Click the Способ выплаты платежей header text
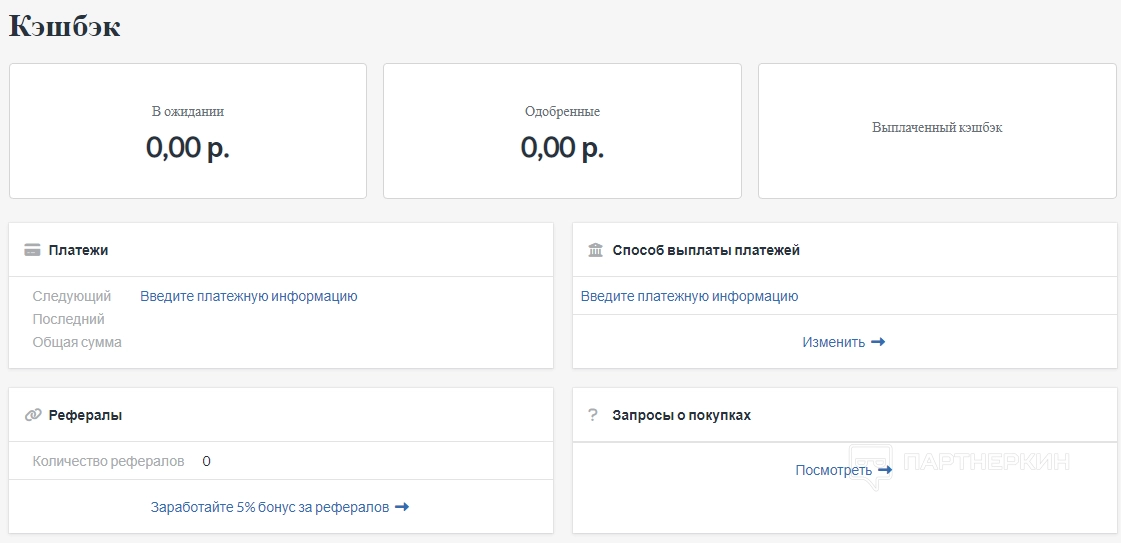Image resolution: width=1121 pixels, height=543 pixels. point(706,250)
